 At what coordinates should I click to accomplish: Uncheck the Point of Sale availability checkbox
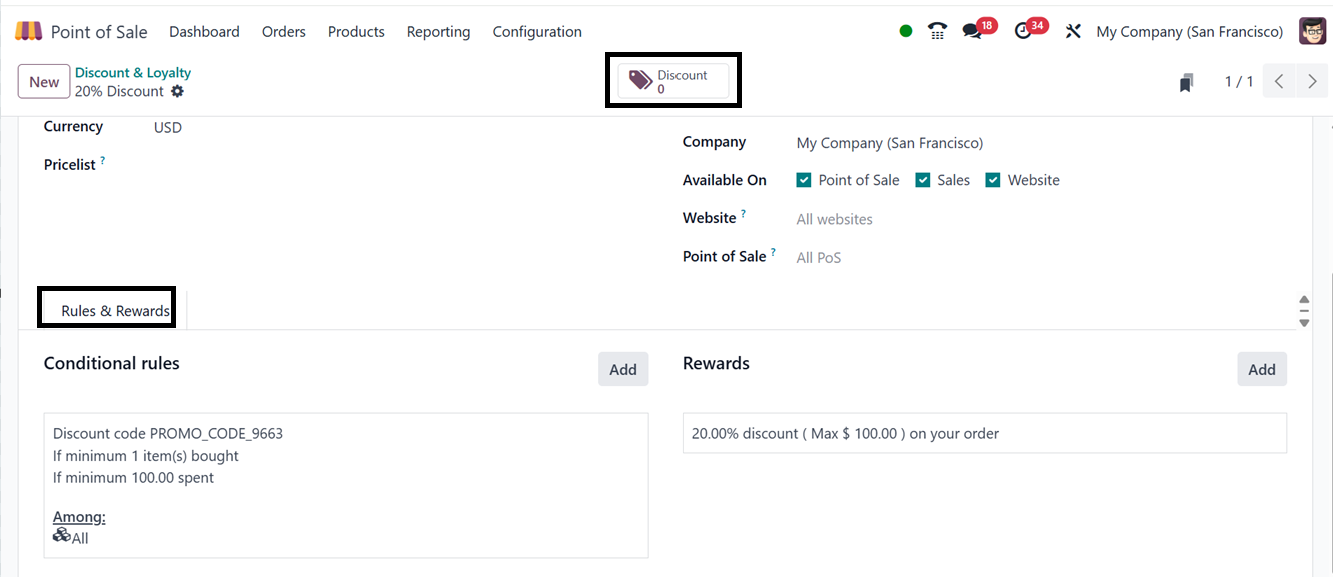pos(804,180)
